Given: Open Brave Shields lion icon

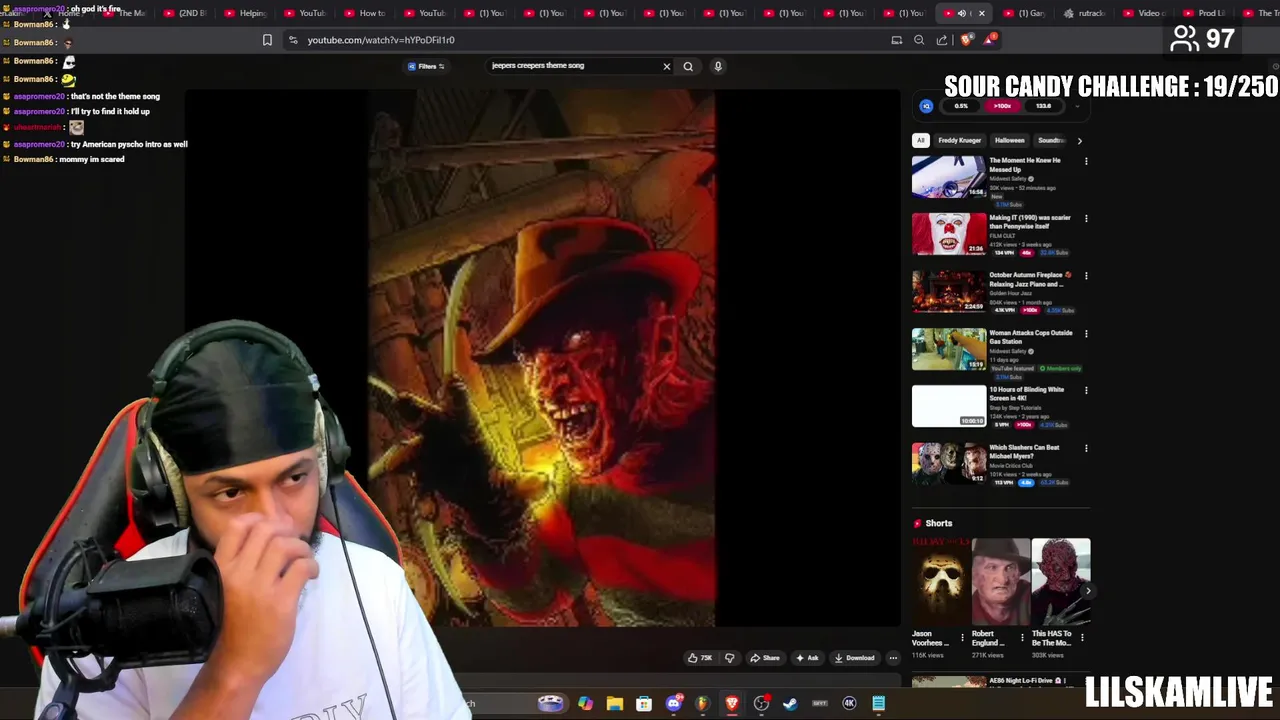Looking at the screenshot, I should (x=965, y=40).
